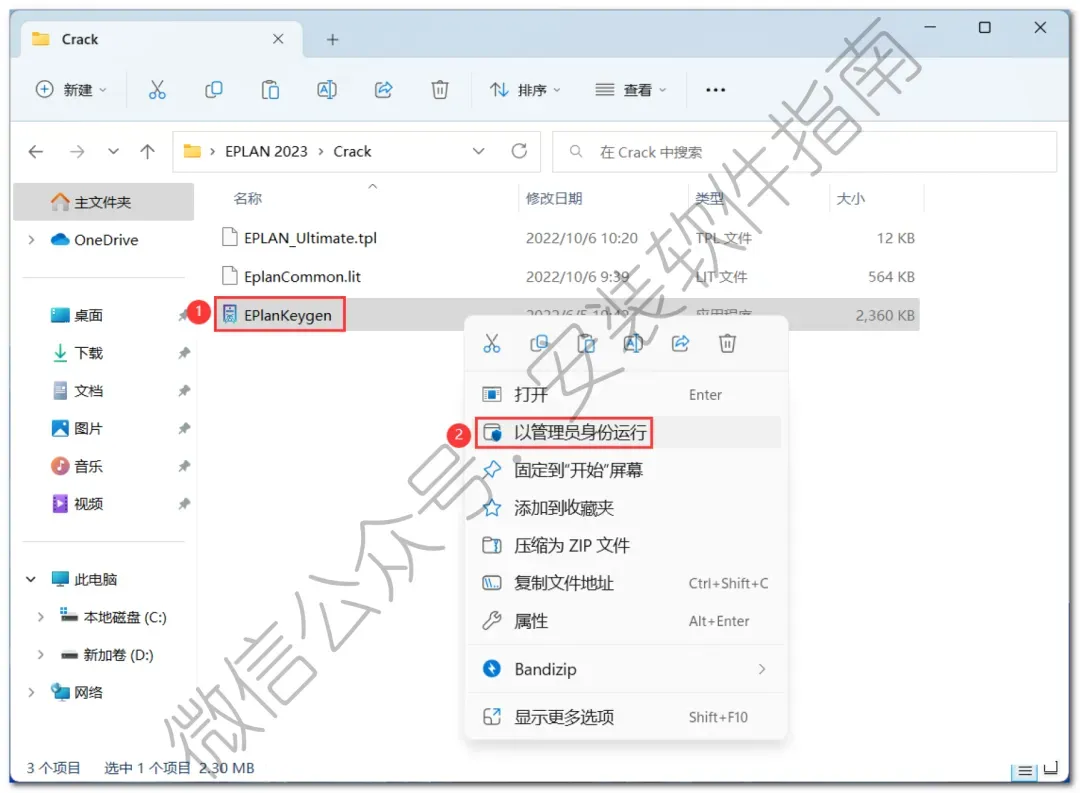Expand the 网络 tree node
Image resolution: width=1080 pixels, height=793 pixels.
[31, 692]
